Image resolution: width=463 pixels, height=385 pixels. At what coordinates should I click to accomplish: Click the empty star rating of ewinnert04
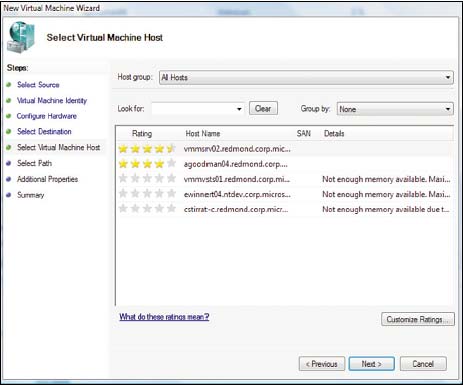[x=147, y=193]
